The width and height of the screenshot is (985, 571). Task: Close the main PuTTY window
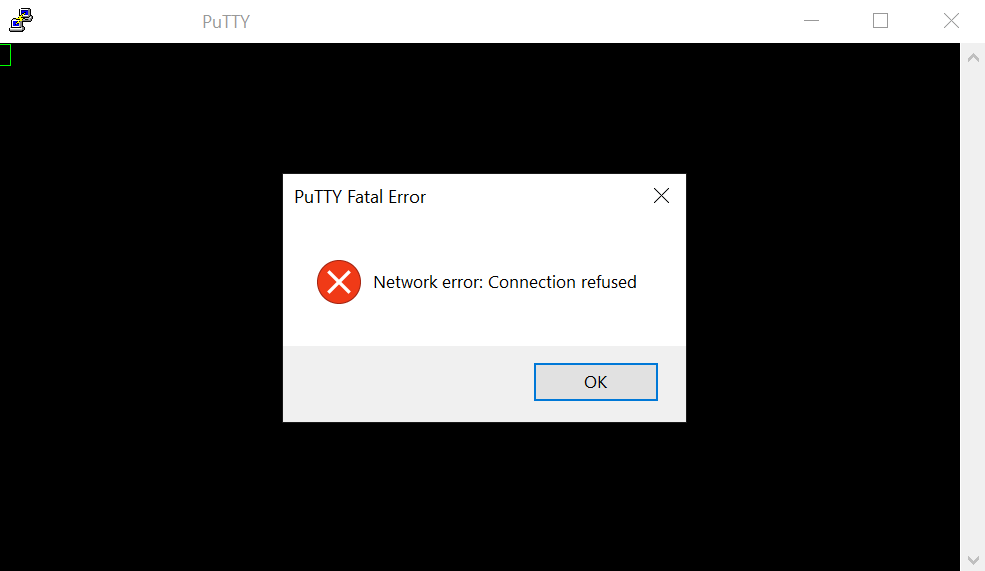pos(951,21)
